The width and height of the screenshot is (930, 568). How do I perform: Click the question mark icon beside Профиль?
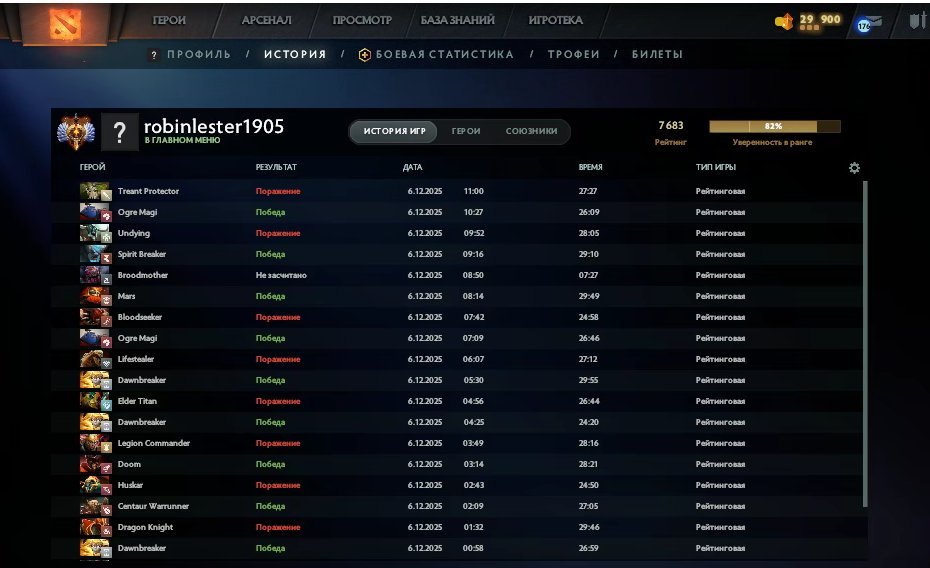(154, 55)
